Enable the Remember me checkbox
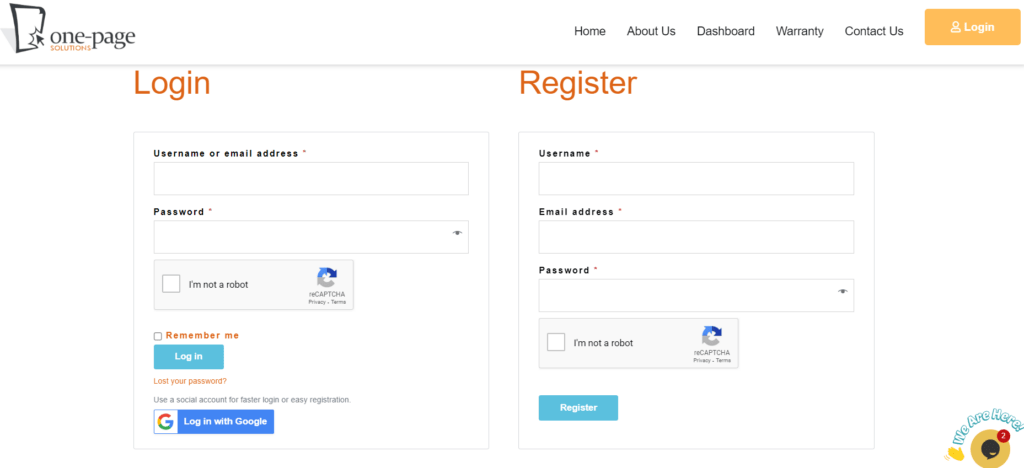Screen dimensions: 1024x468 [158, 336]
